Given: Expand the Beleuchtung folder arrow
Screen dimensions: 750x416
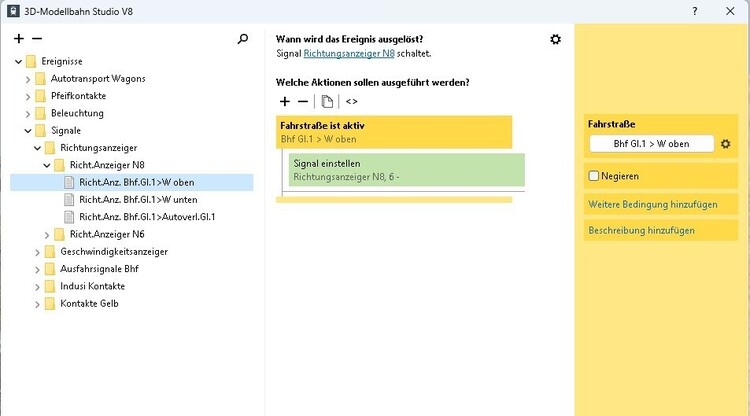Looking at the screenshot, I should pyautogui.click(x=28, y=114).
